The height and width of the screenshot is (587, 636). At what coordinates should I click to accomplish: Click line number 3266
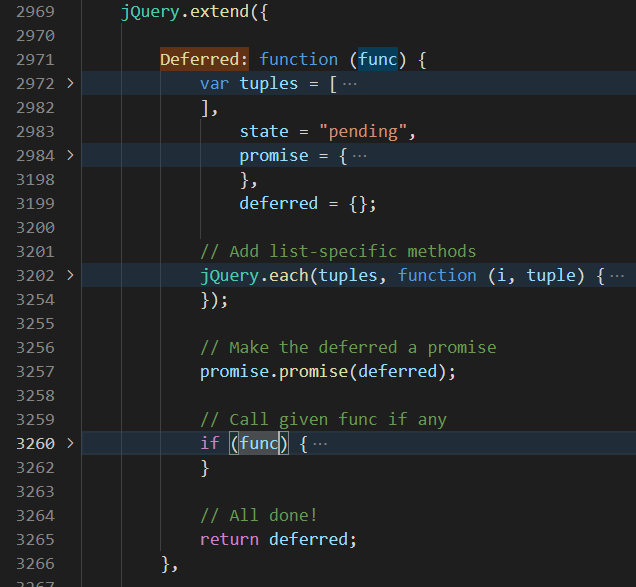35,563
